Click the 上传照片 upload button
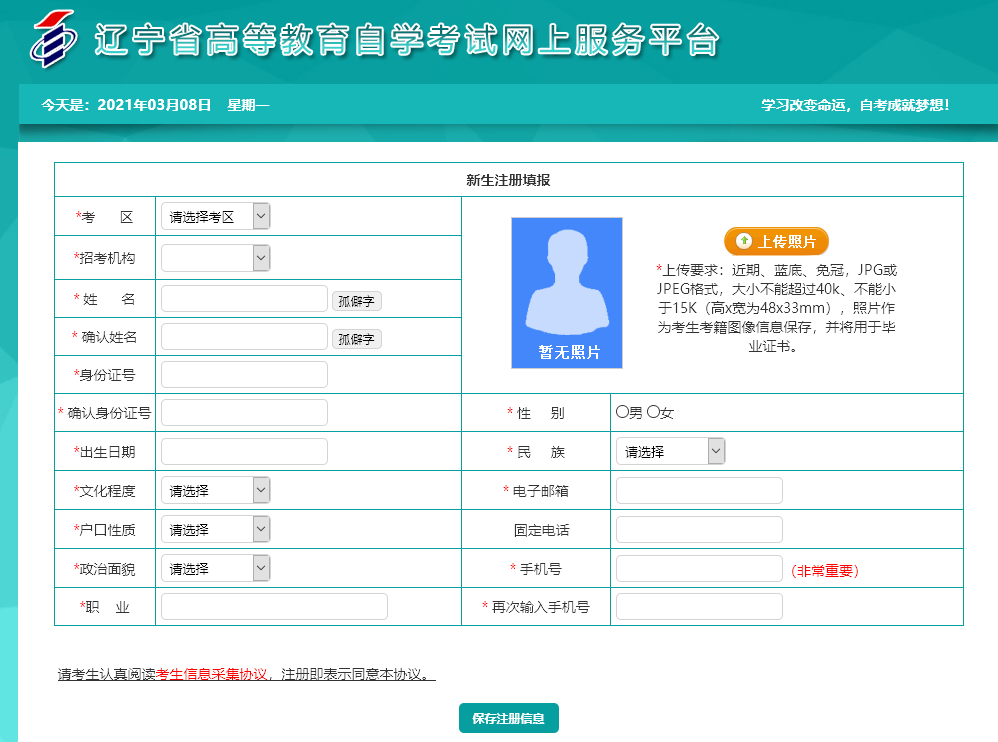998x742 pixels. point(779,241)
